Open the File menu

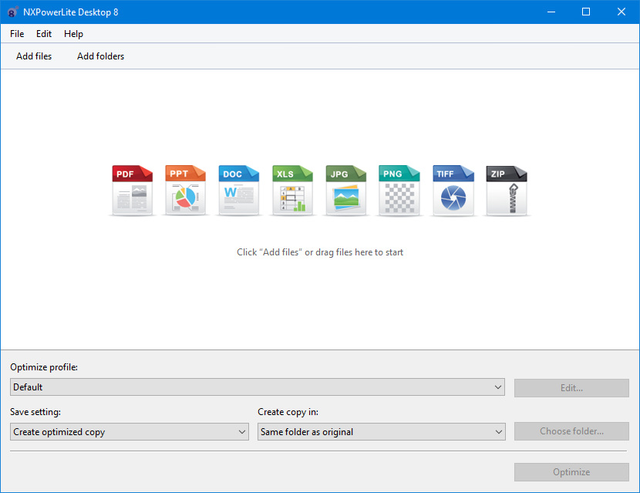point(17,34)
